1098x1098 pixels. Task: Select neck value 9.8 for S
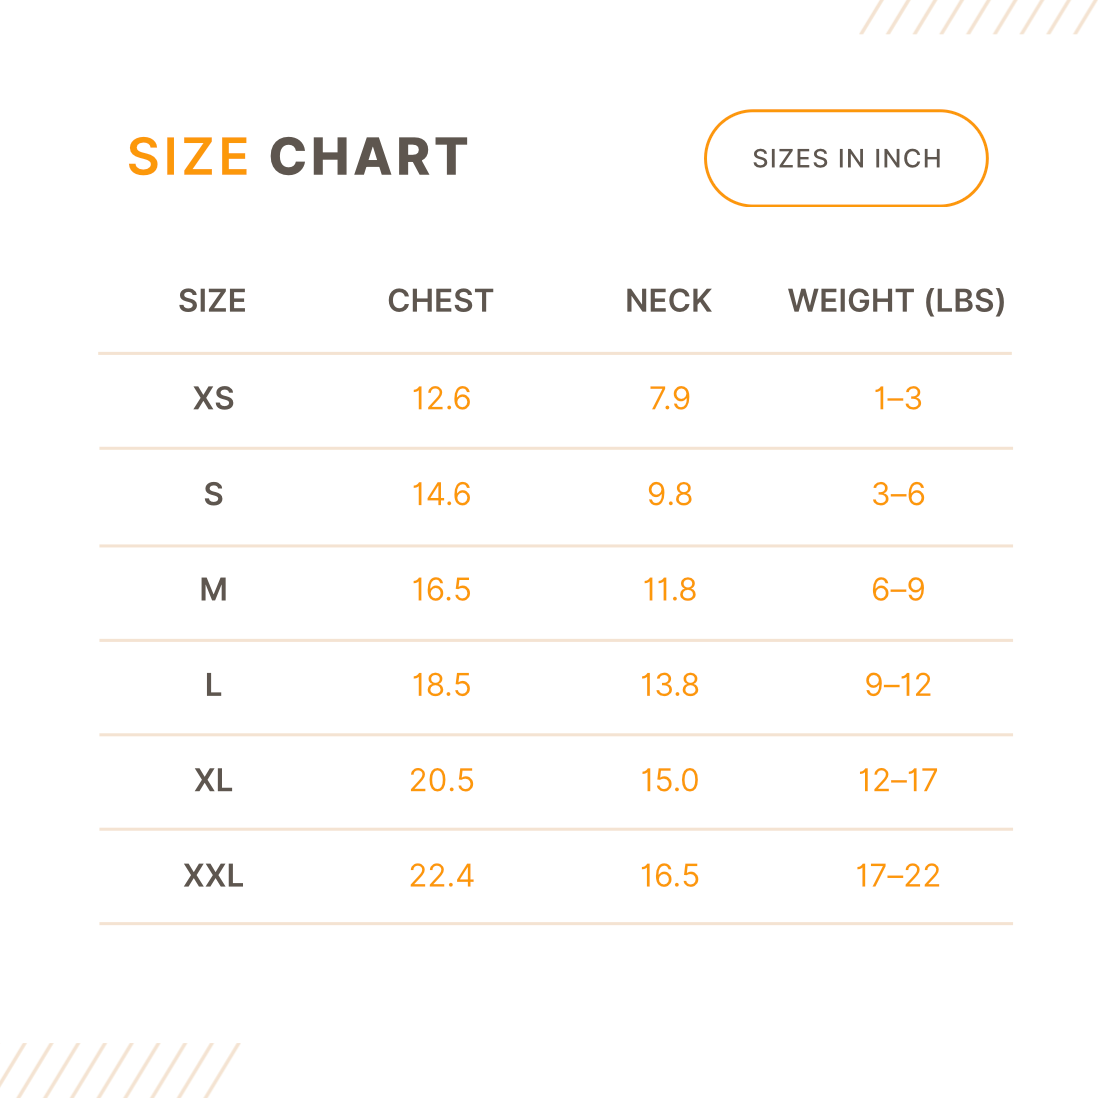(x=669, y=494)
